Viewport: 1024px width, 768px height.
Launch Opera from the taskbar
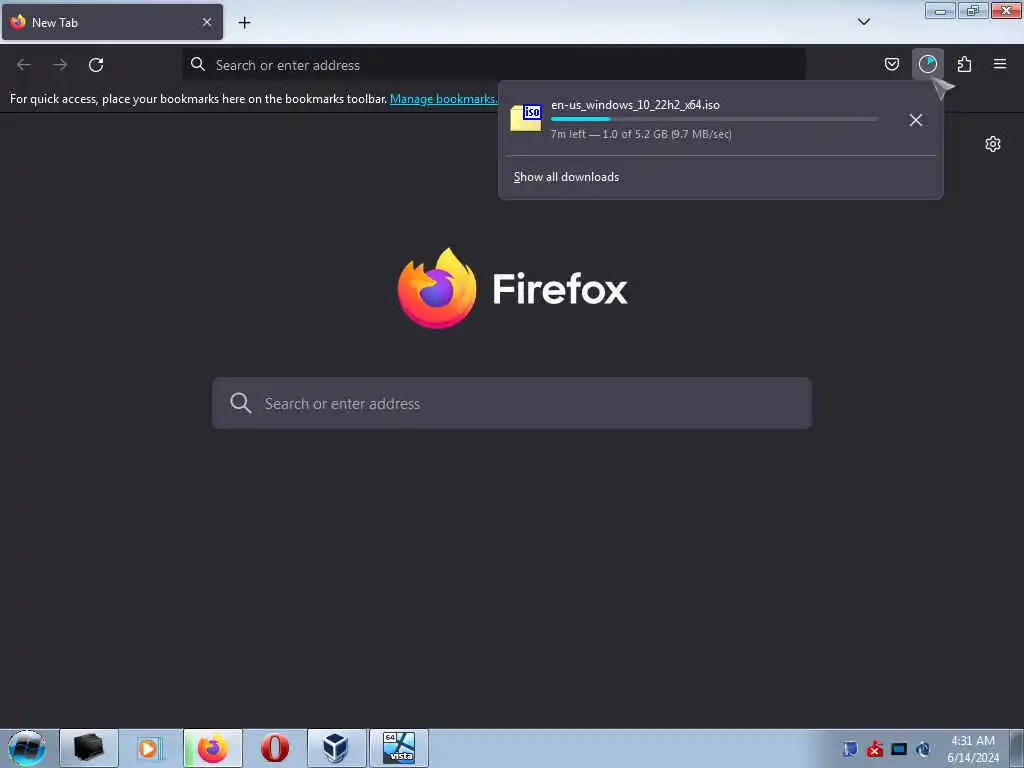point(275,748)
